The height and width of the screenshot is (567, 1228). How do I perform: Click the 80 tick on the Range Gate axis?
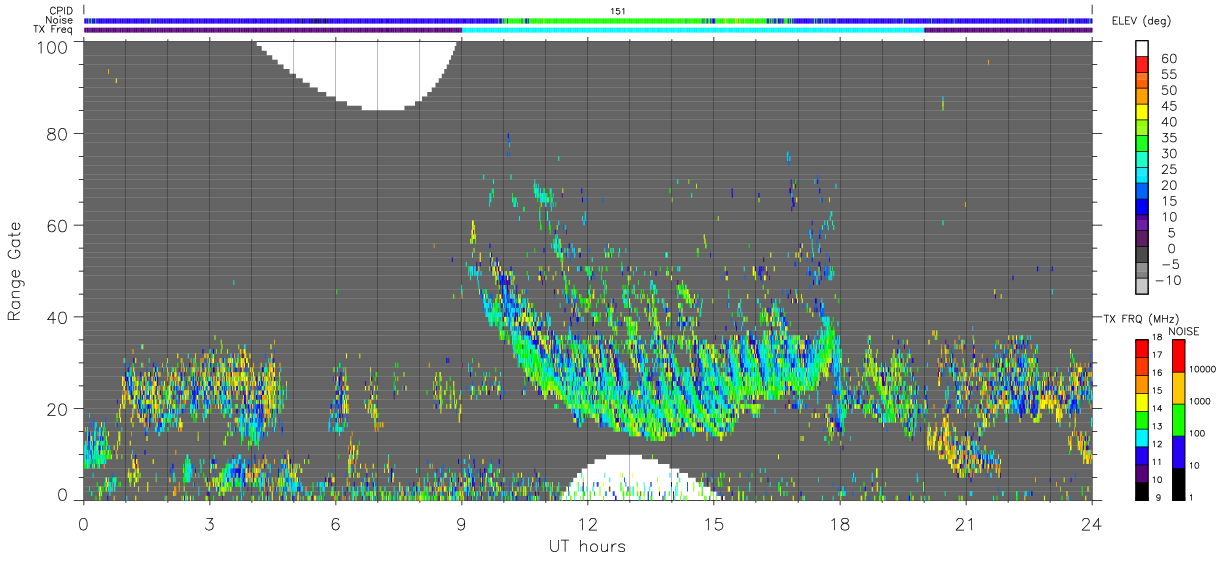point(56,133)
